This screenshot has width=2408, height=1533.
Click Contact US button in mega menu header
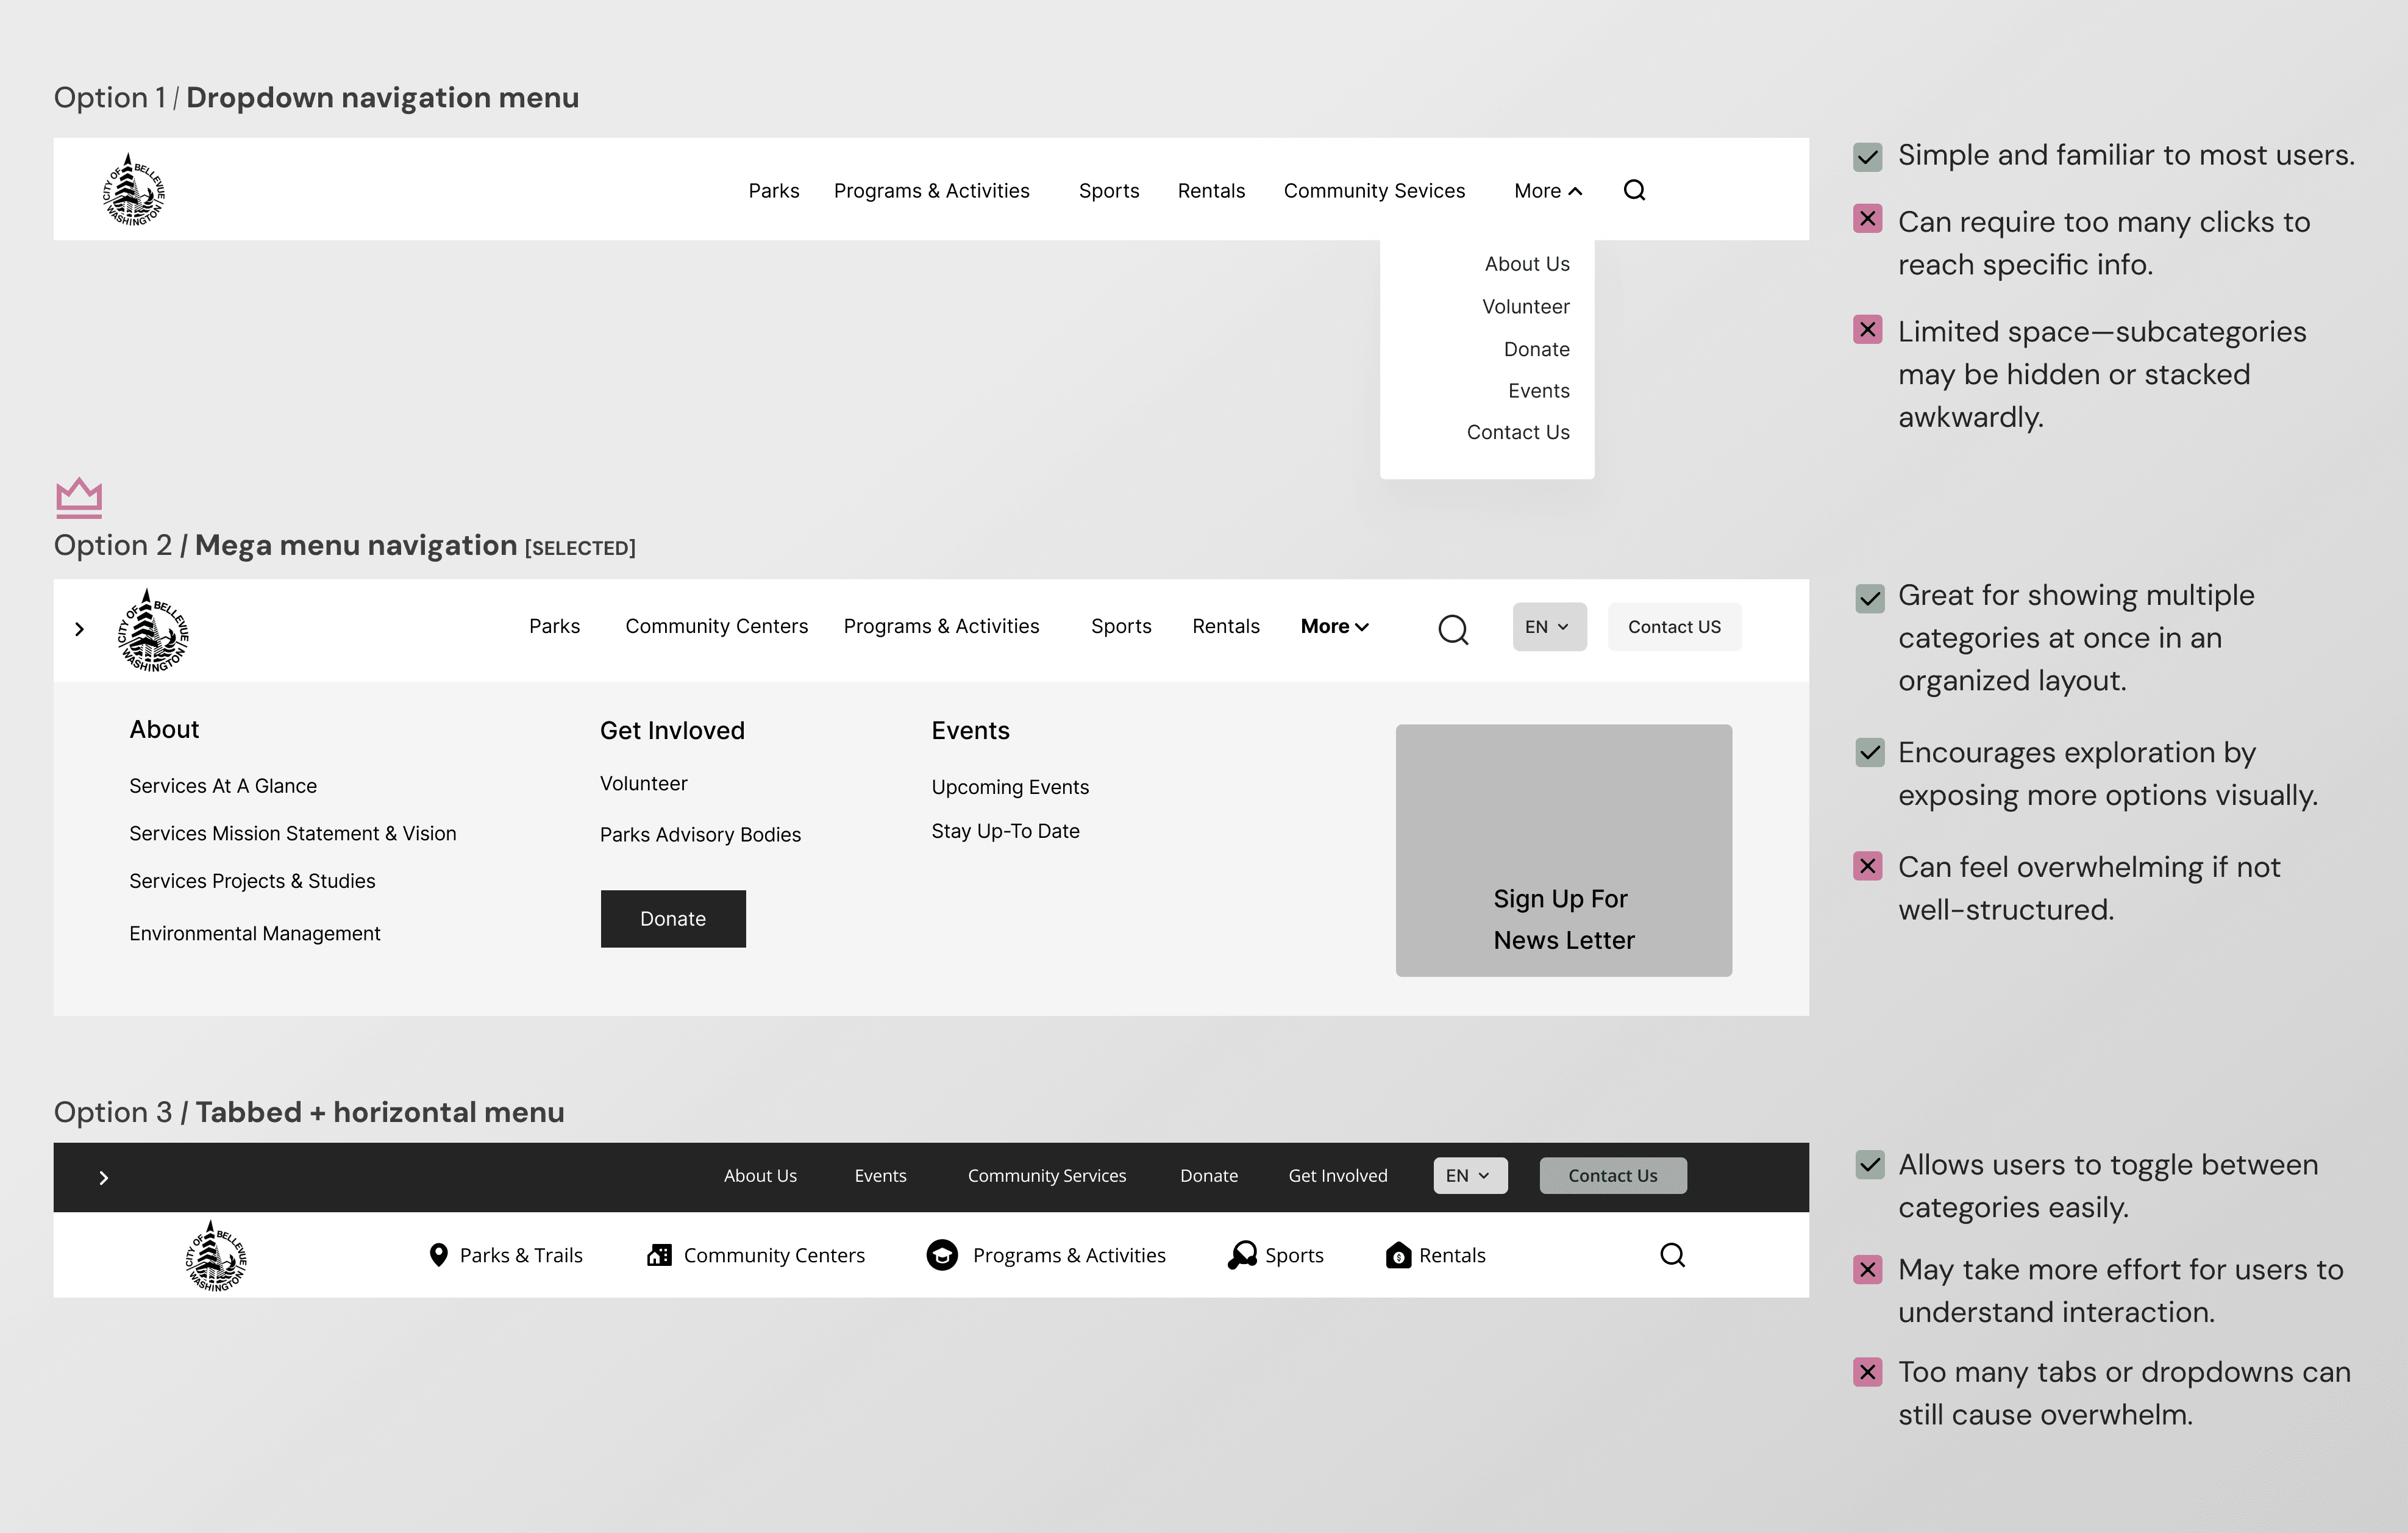(x=1674, y=627)
